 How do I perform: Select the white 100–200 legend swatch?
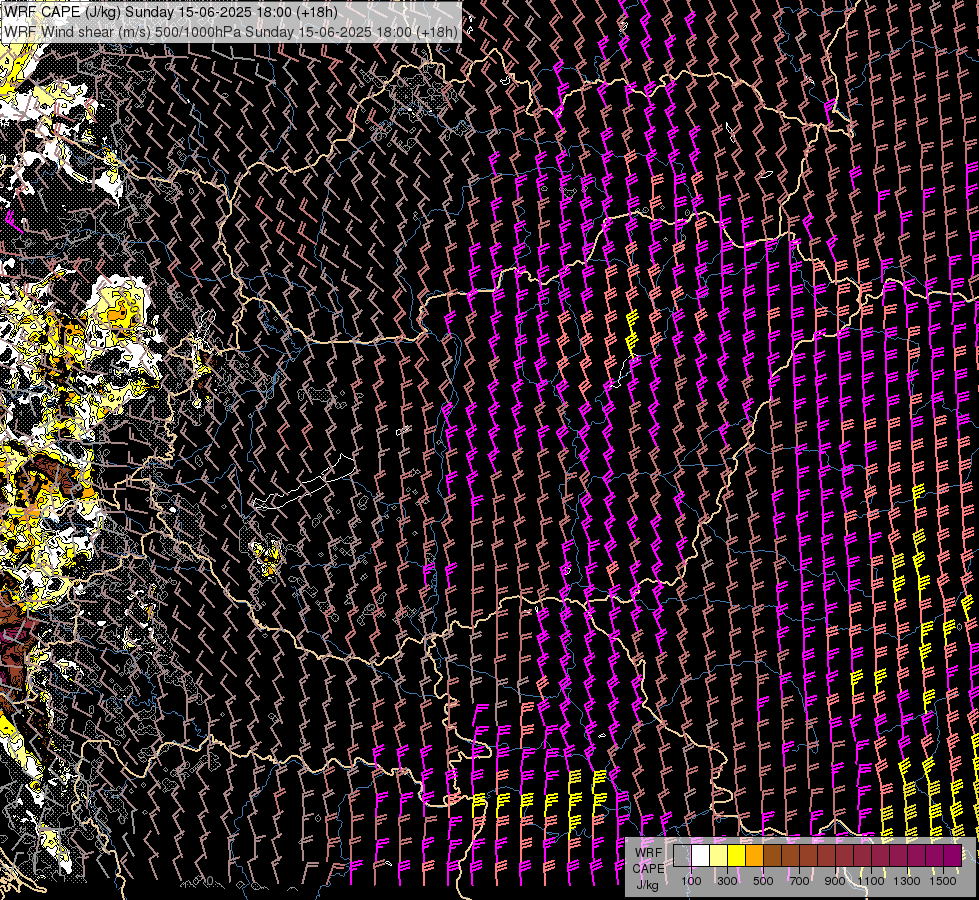(x=701, y=855)
